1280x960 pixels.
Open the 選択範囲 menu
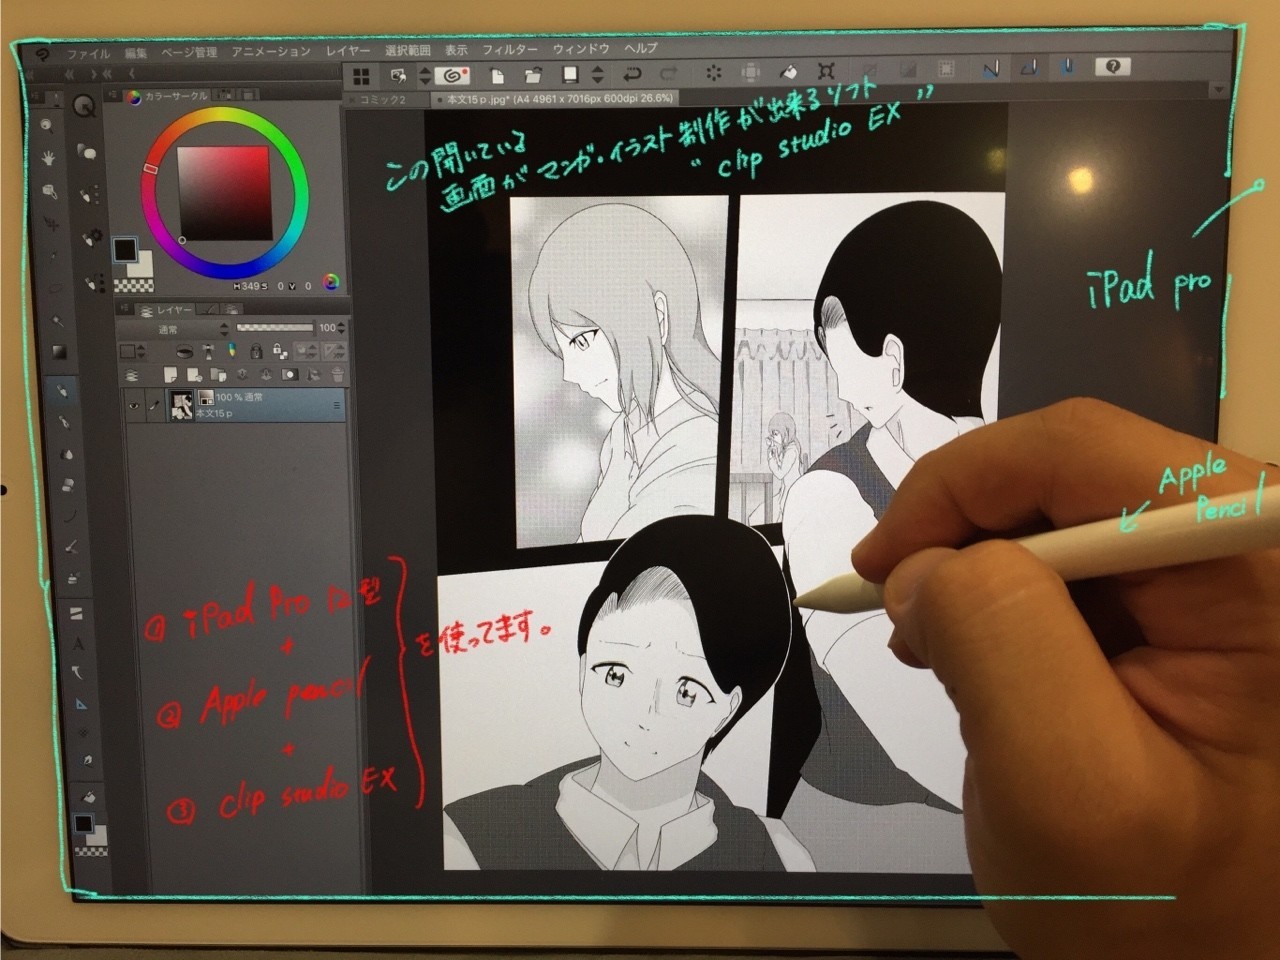tap(408, 50)
